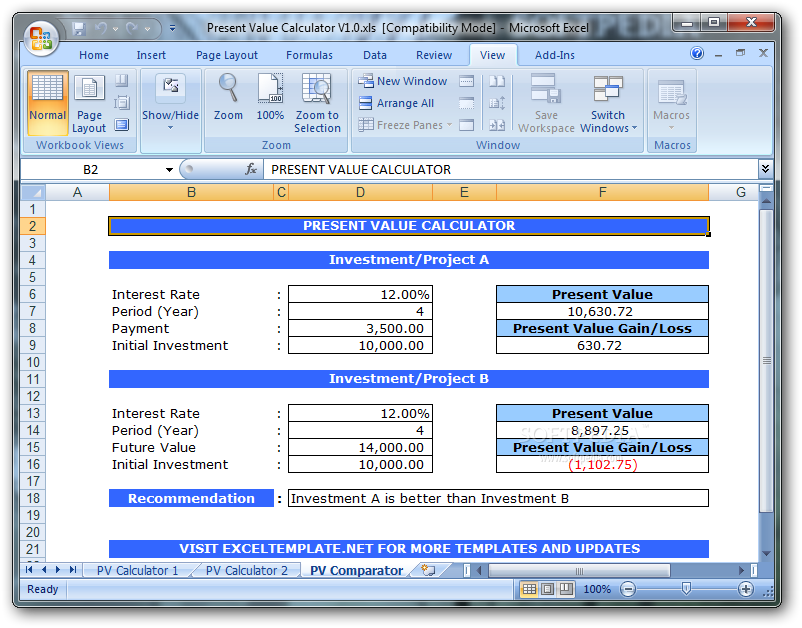Switch to the Insert tab

tap(151, 55)
